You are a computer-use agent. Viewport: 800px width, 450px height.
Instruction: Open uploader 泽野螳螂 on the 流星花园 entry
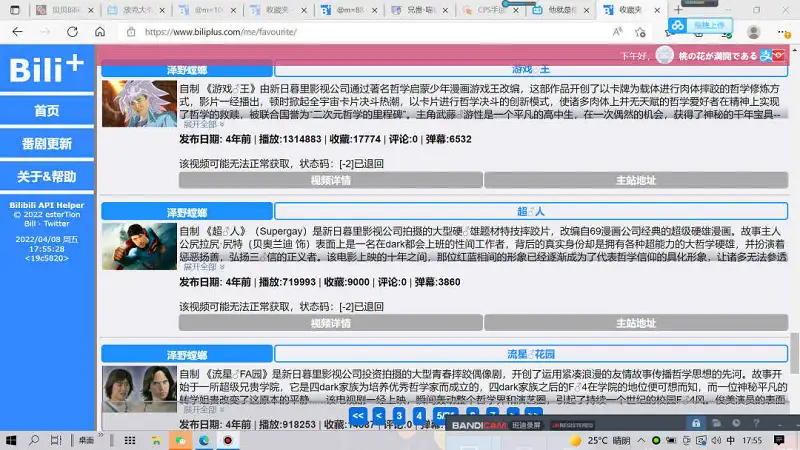tap(187, 354)
